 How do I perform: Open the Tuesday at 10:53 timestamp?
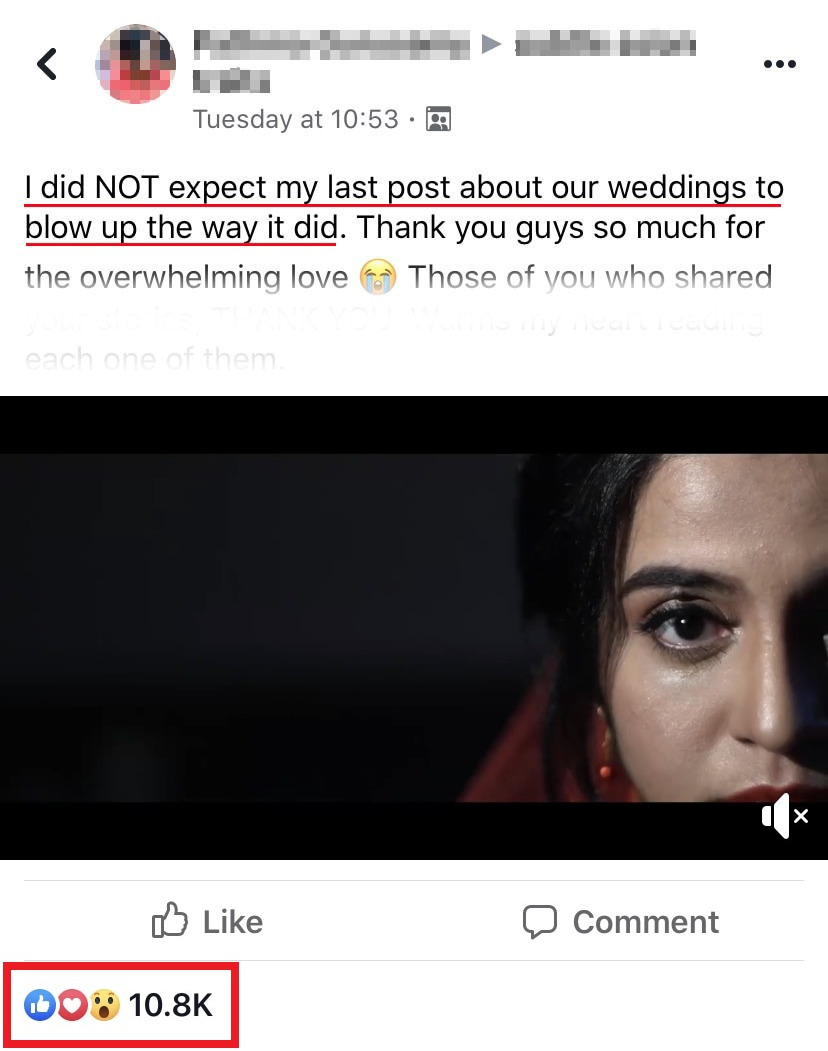coord(296,119)
